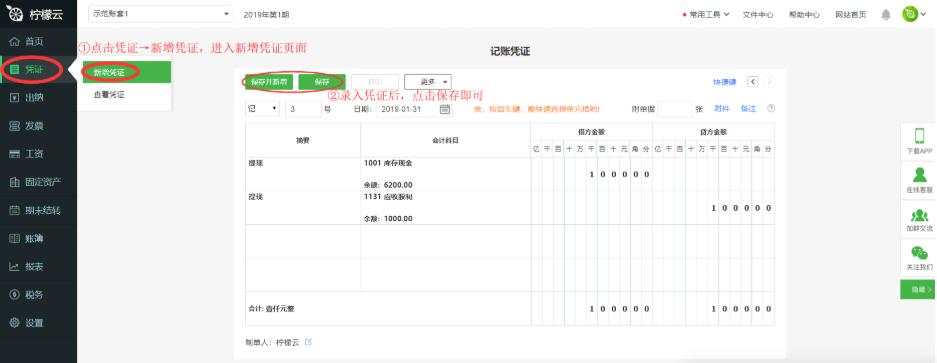This screenshot has width=937, height=363.
Task: Select the 1131 应收股利 account cell
Action: [x=445, y=208]
